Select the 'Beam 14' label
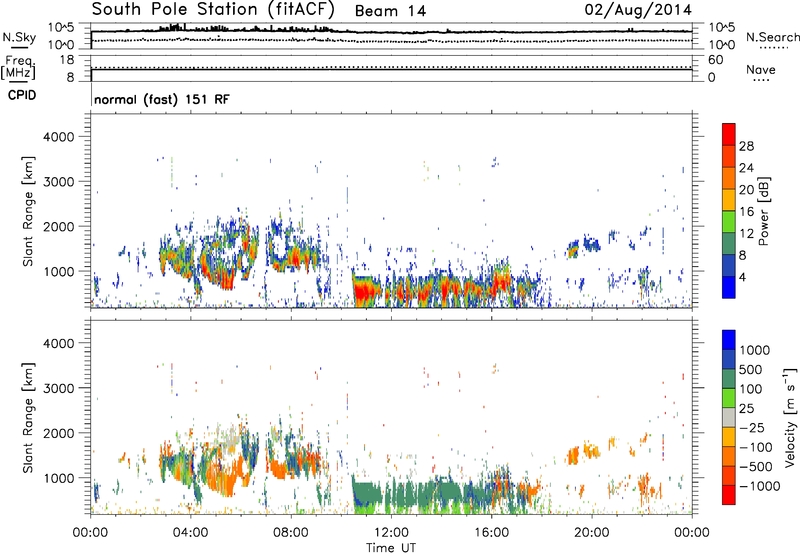800x554 pixels. (x=390, y=11)
